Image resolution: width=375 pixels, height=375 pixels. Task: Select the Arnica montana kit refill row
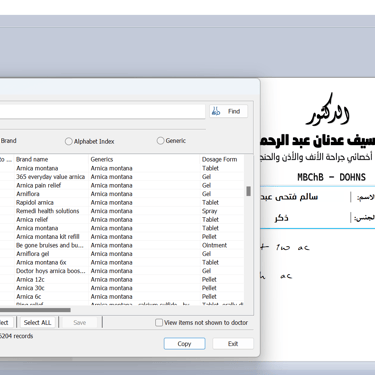point(122,237)
